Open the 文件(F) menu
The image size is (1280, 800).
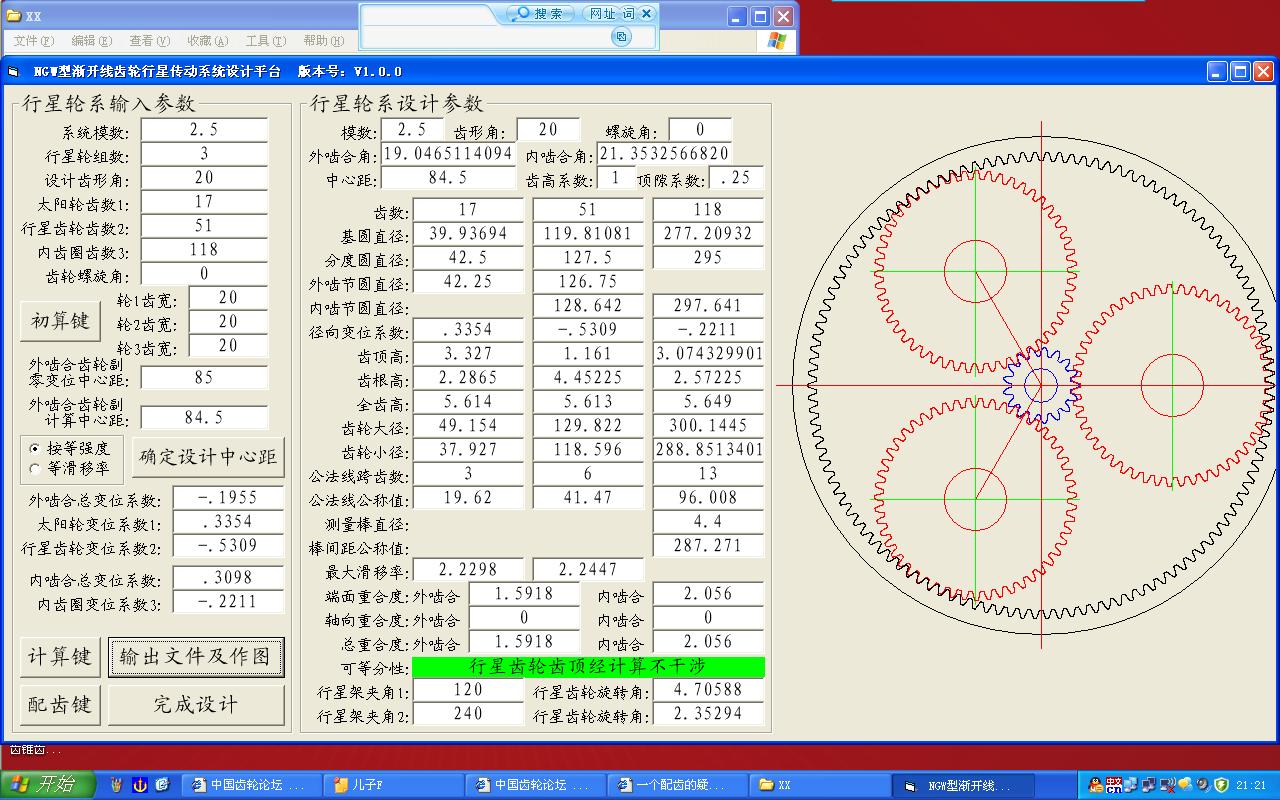tap(34, 41)
